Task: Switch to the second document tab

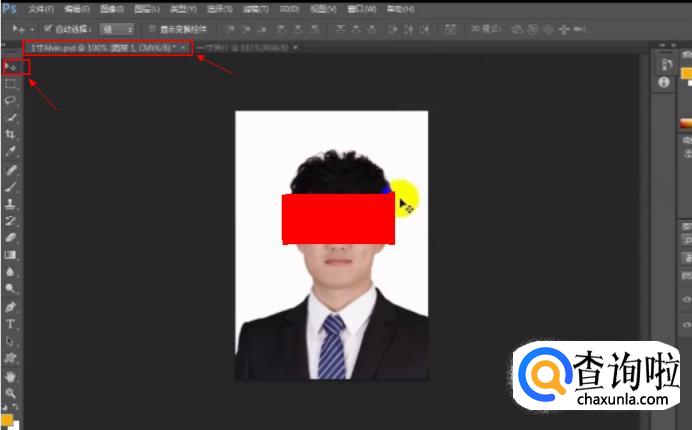Action: coord(244,47)
